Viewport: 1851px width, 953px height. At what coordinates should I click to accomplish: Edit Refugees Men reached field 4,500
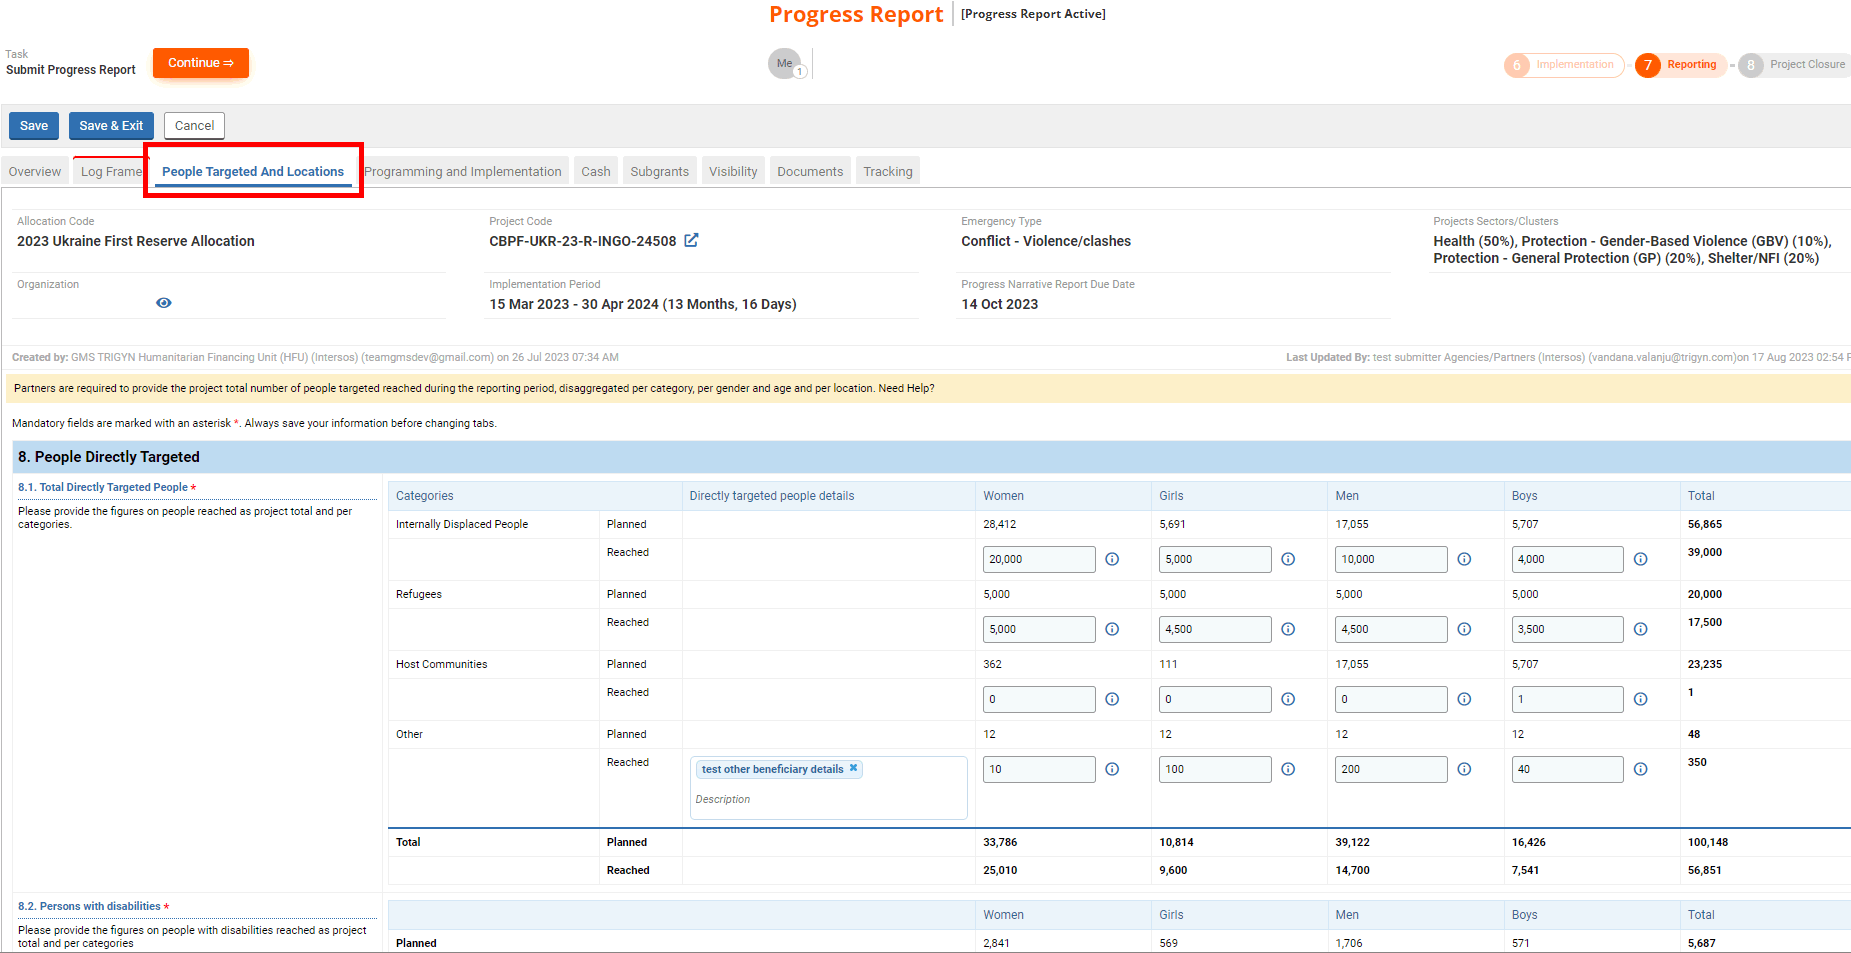tap(1391, 629)
